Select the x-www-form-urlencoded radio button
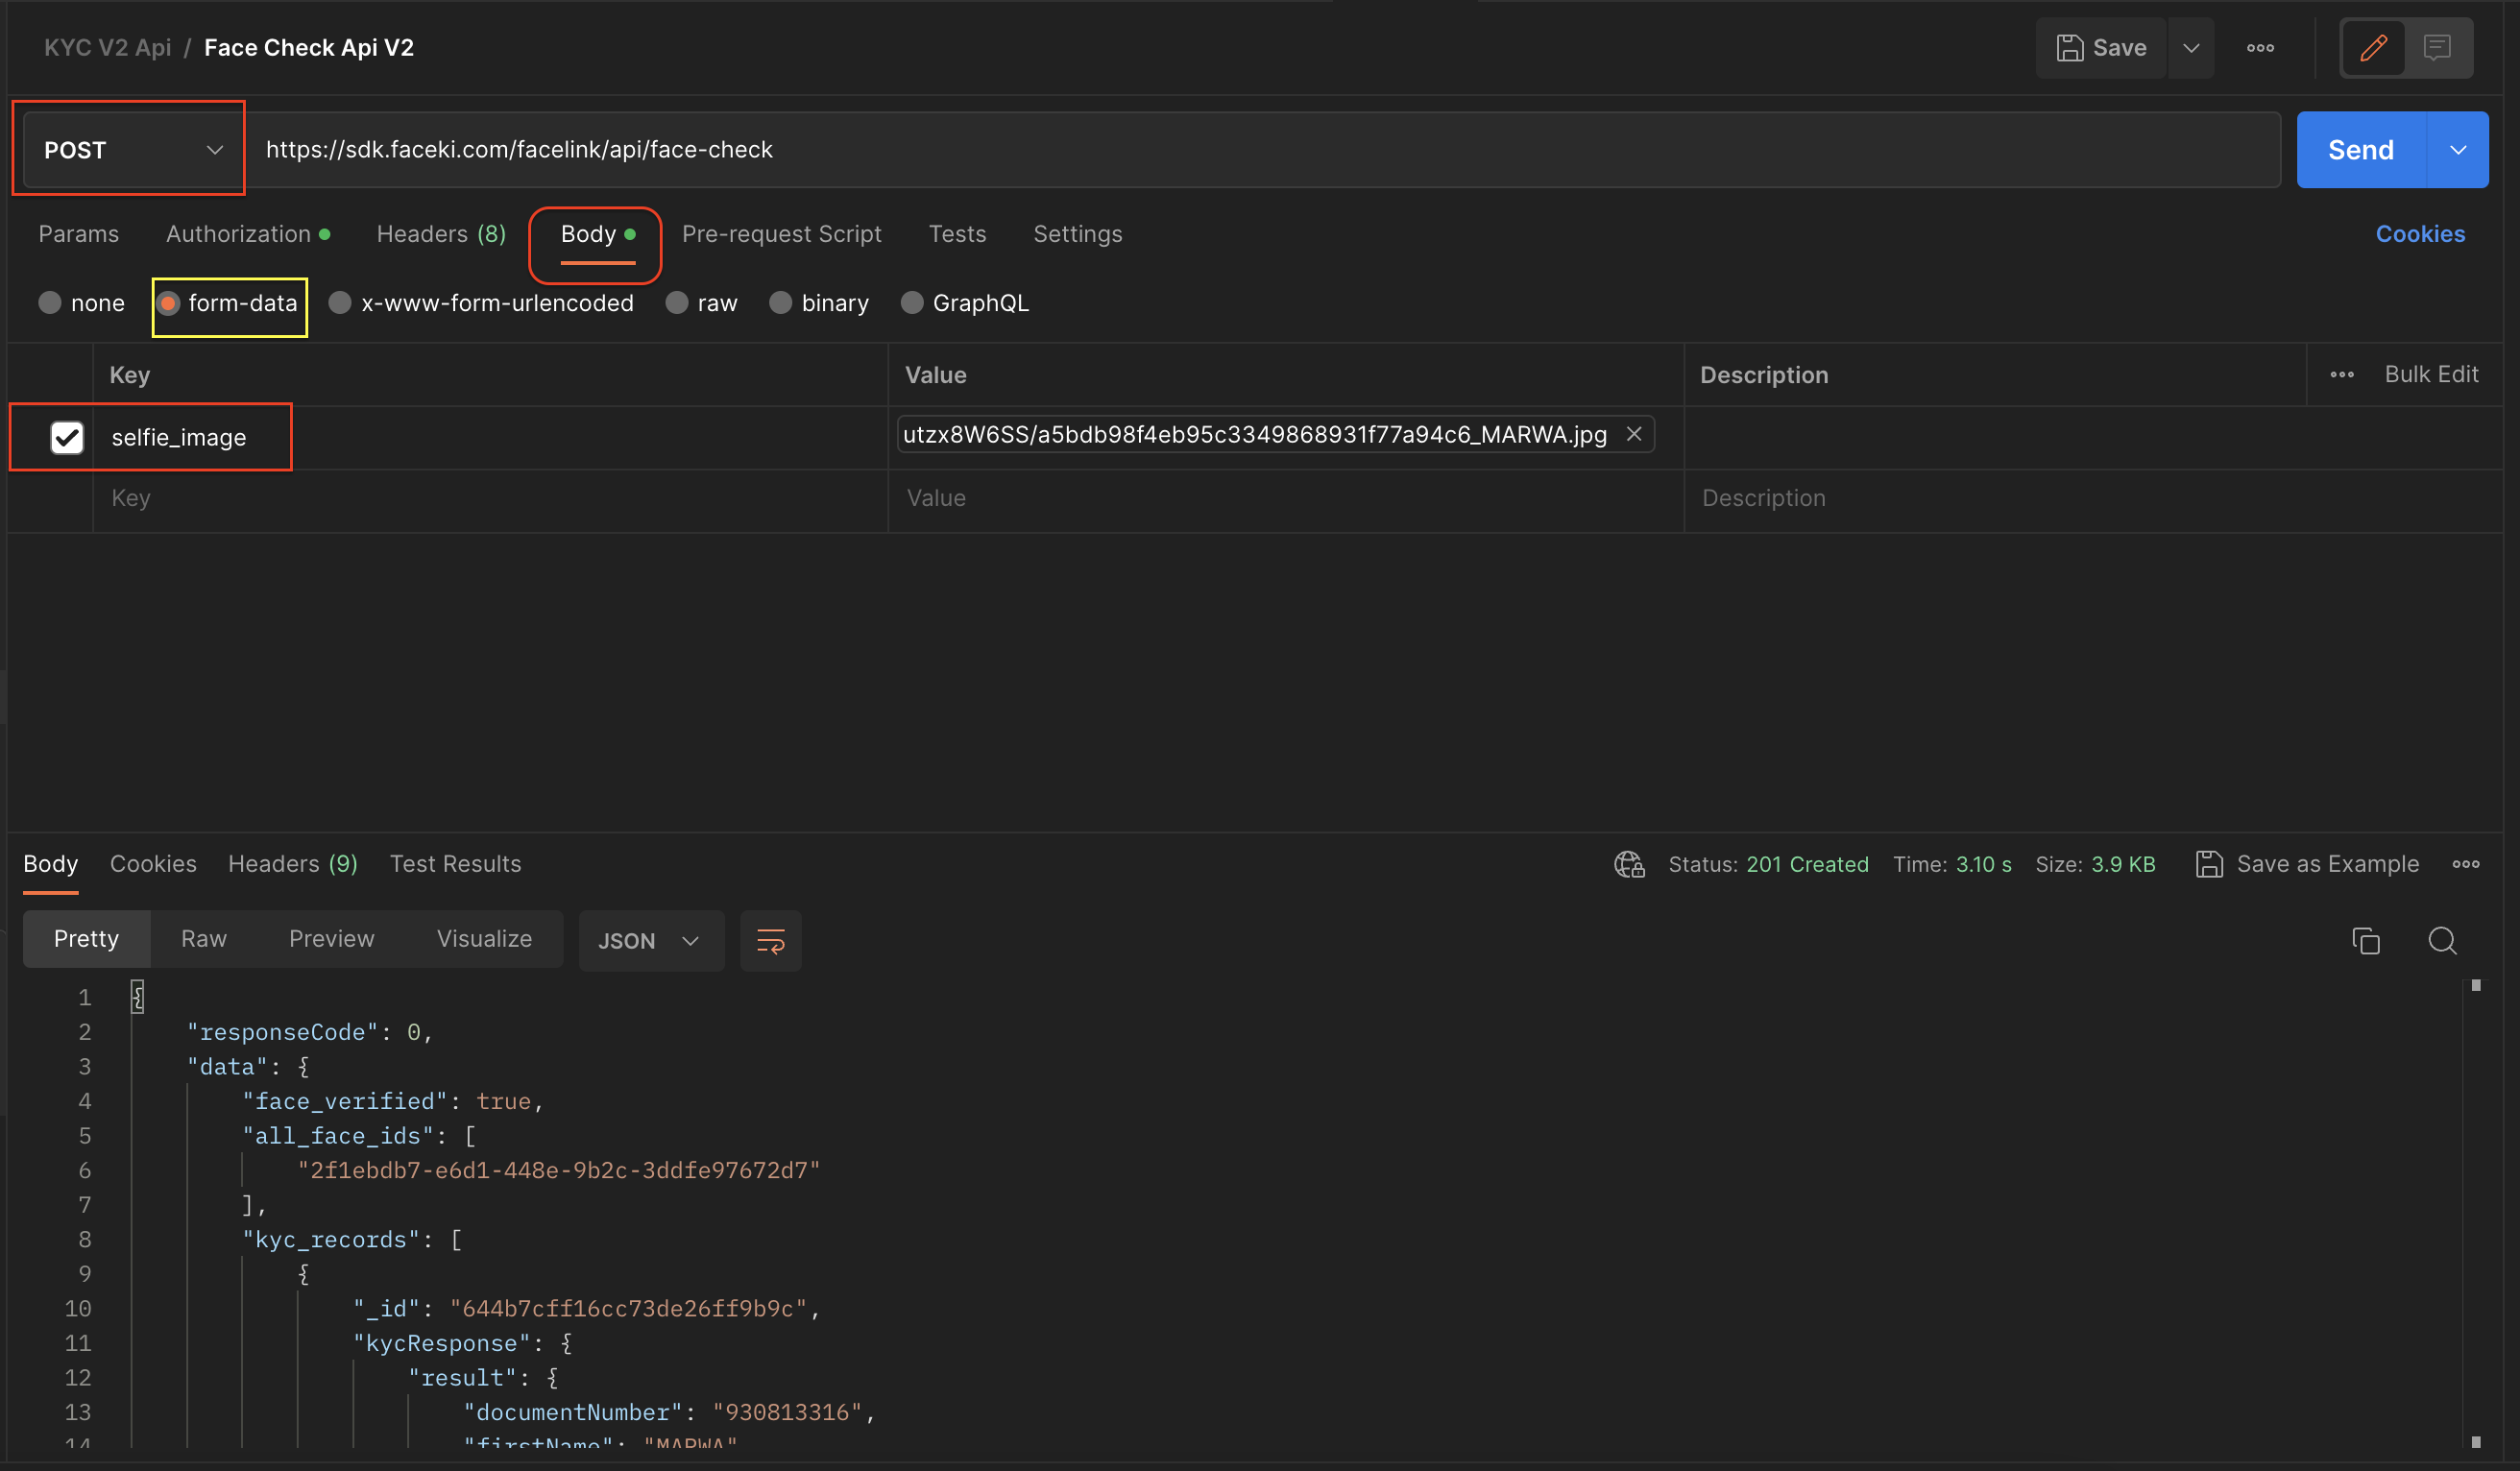2520x1471 pixels. point(340,303)
